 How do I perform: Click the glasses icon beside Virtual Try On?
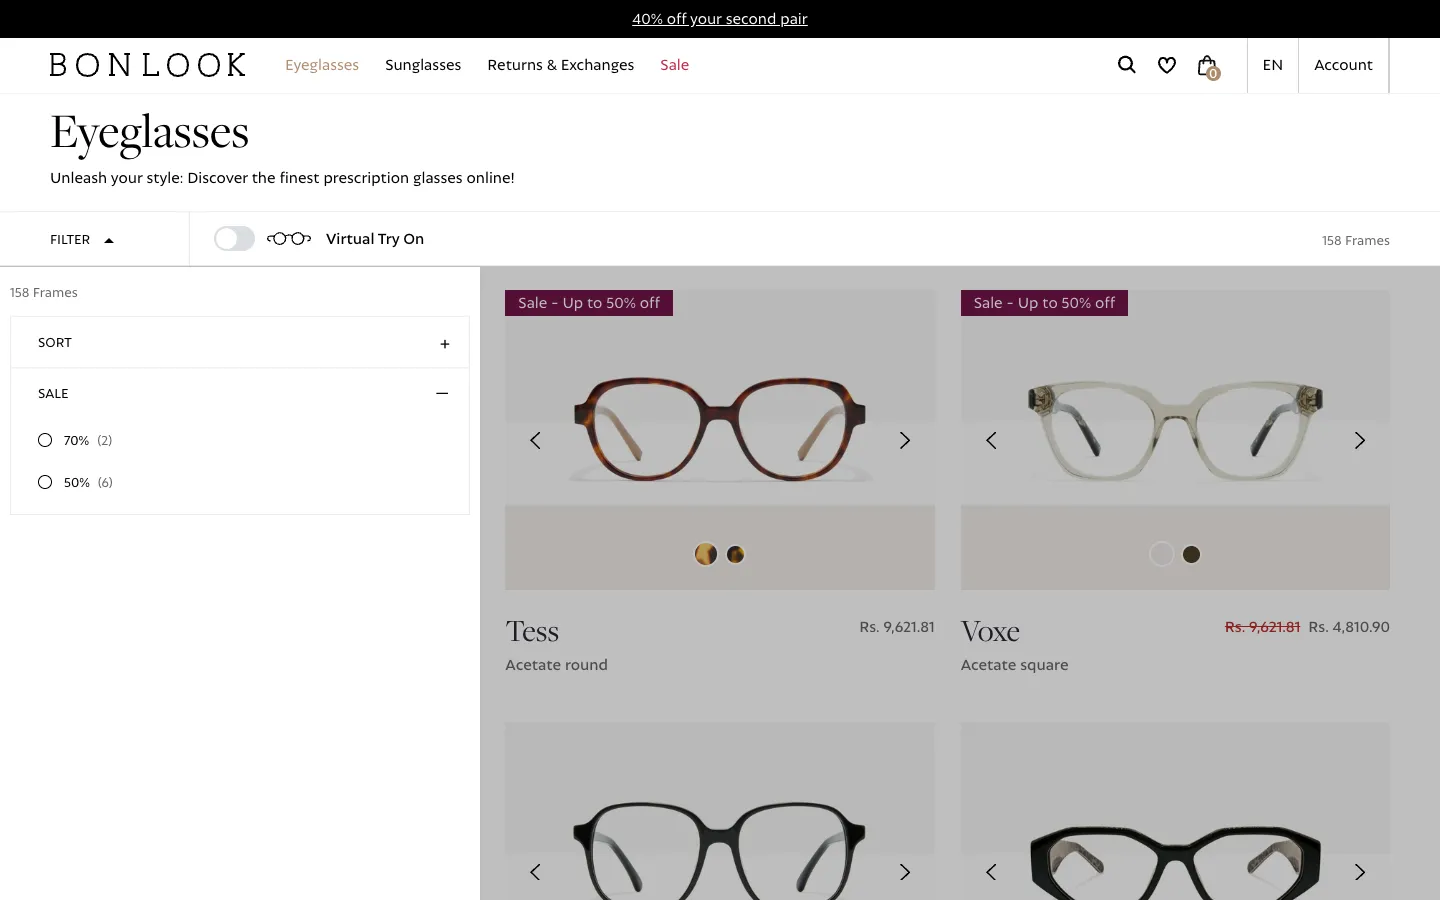point(289,238)
